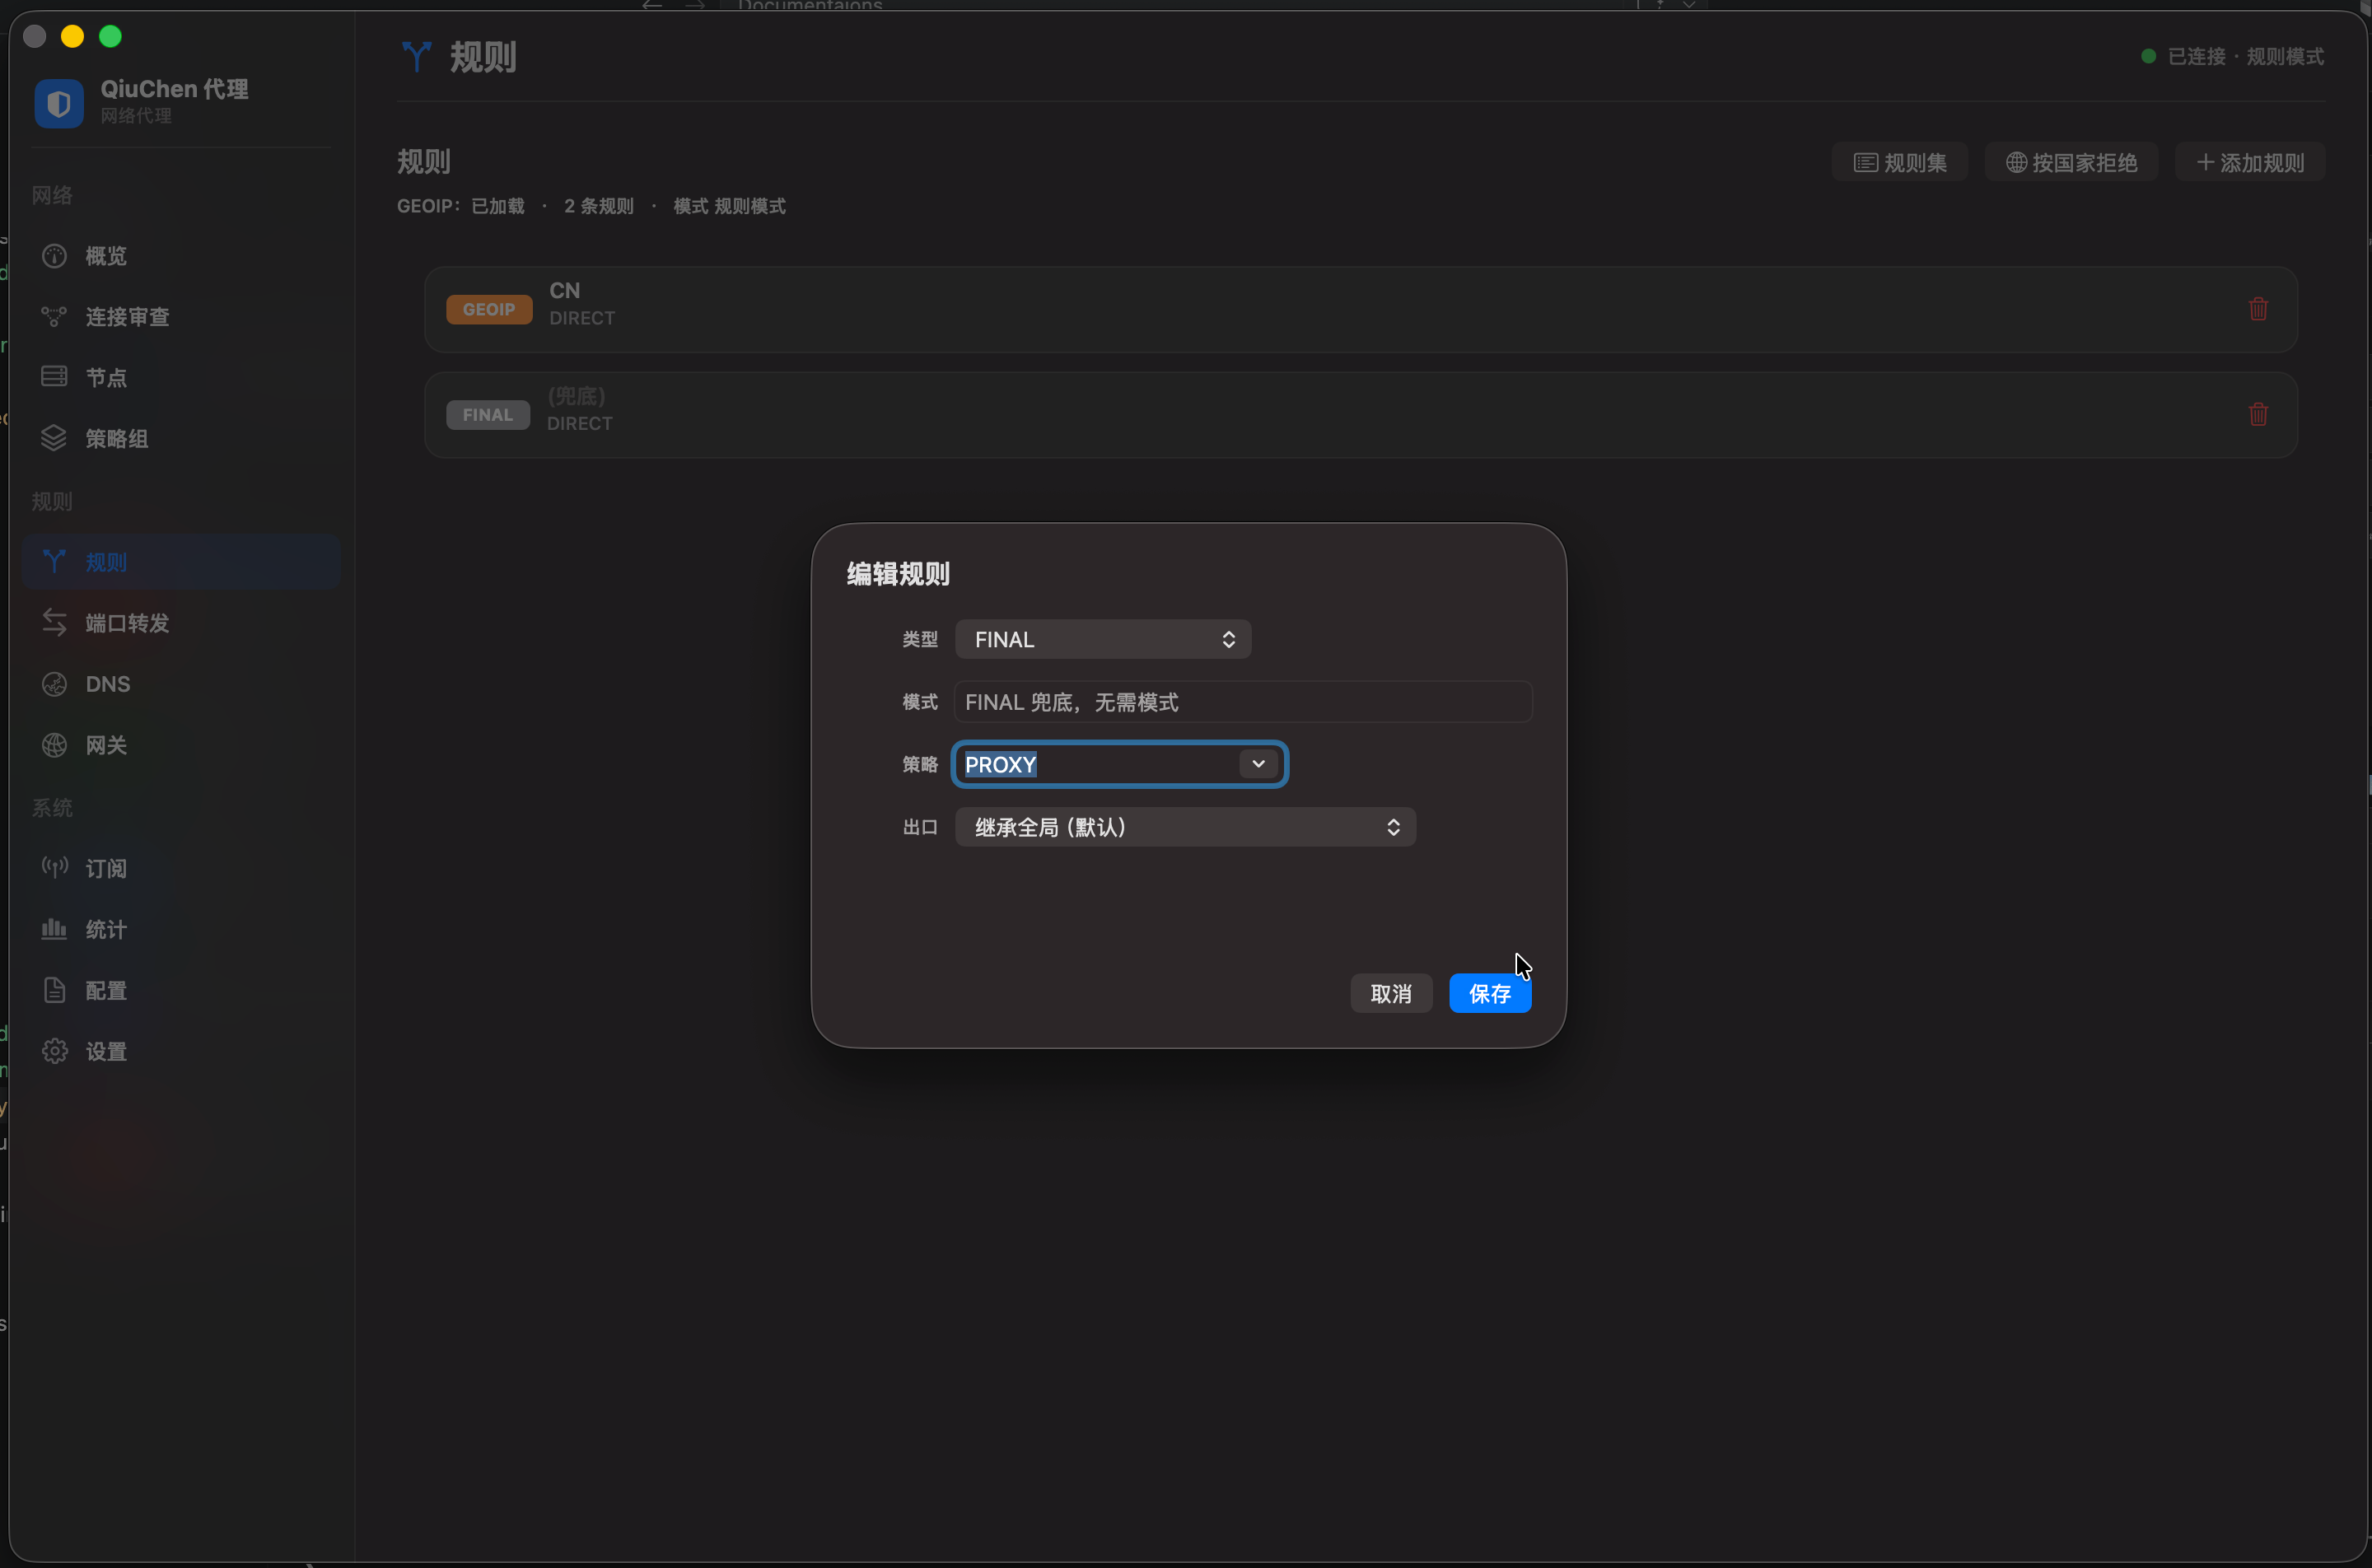The height and width of the screenshot is (1568, 2372).
Task: Click the 保存 button
Action: tap(1490, 993)
